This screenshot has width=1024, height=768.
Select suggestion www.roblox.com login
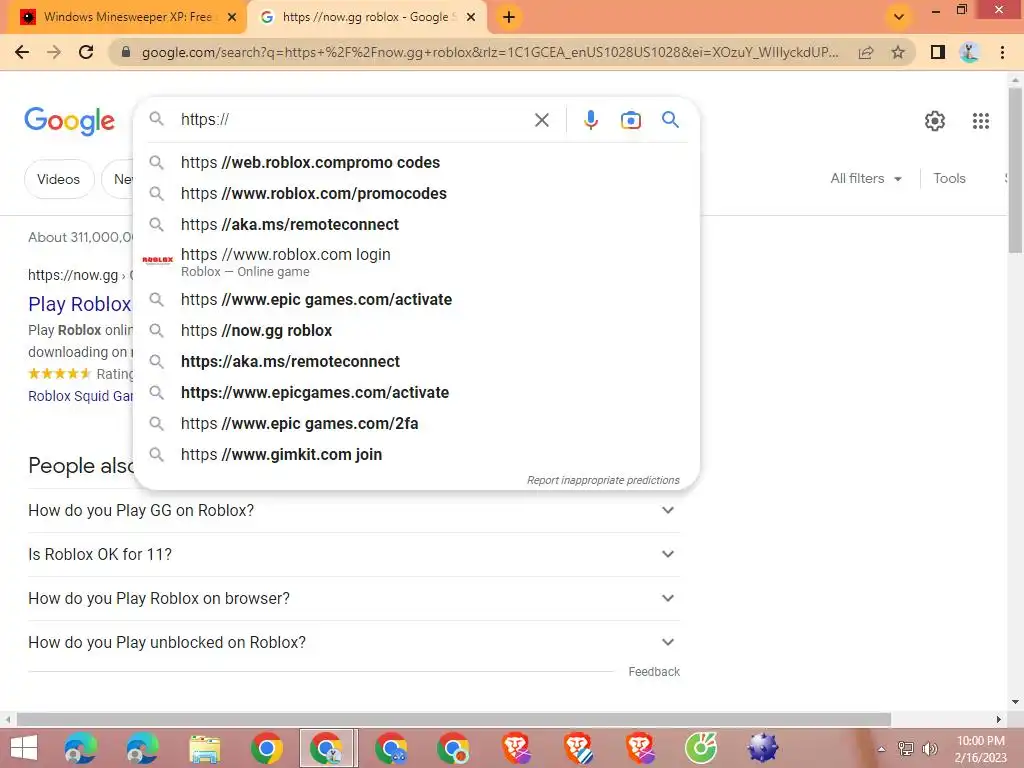pyautogui.click(x=416, y=262)
